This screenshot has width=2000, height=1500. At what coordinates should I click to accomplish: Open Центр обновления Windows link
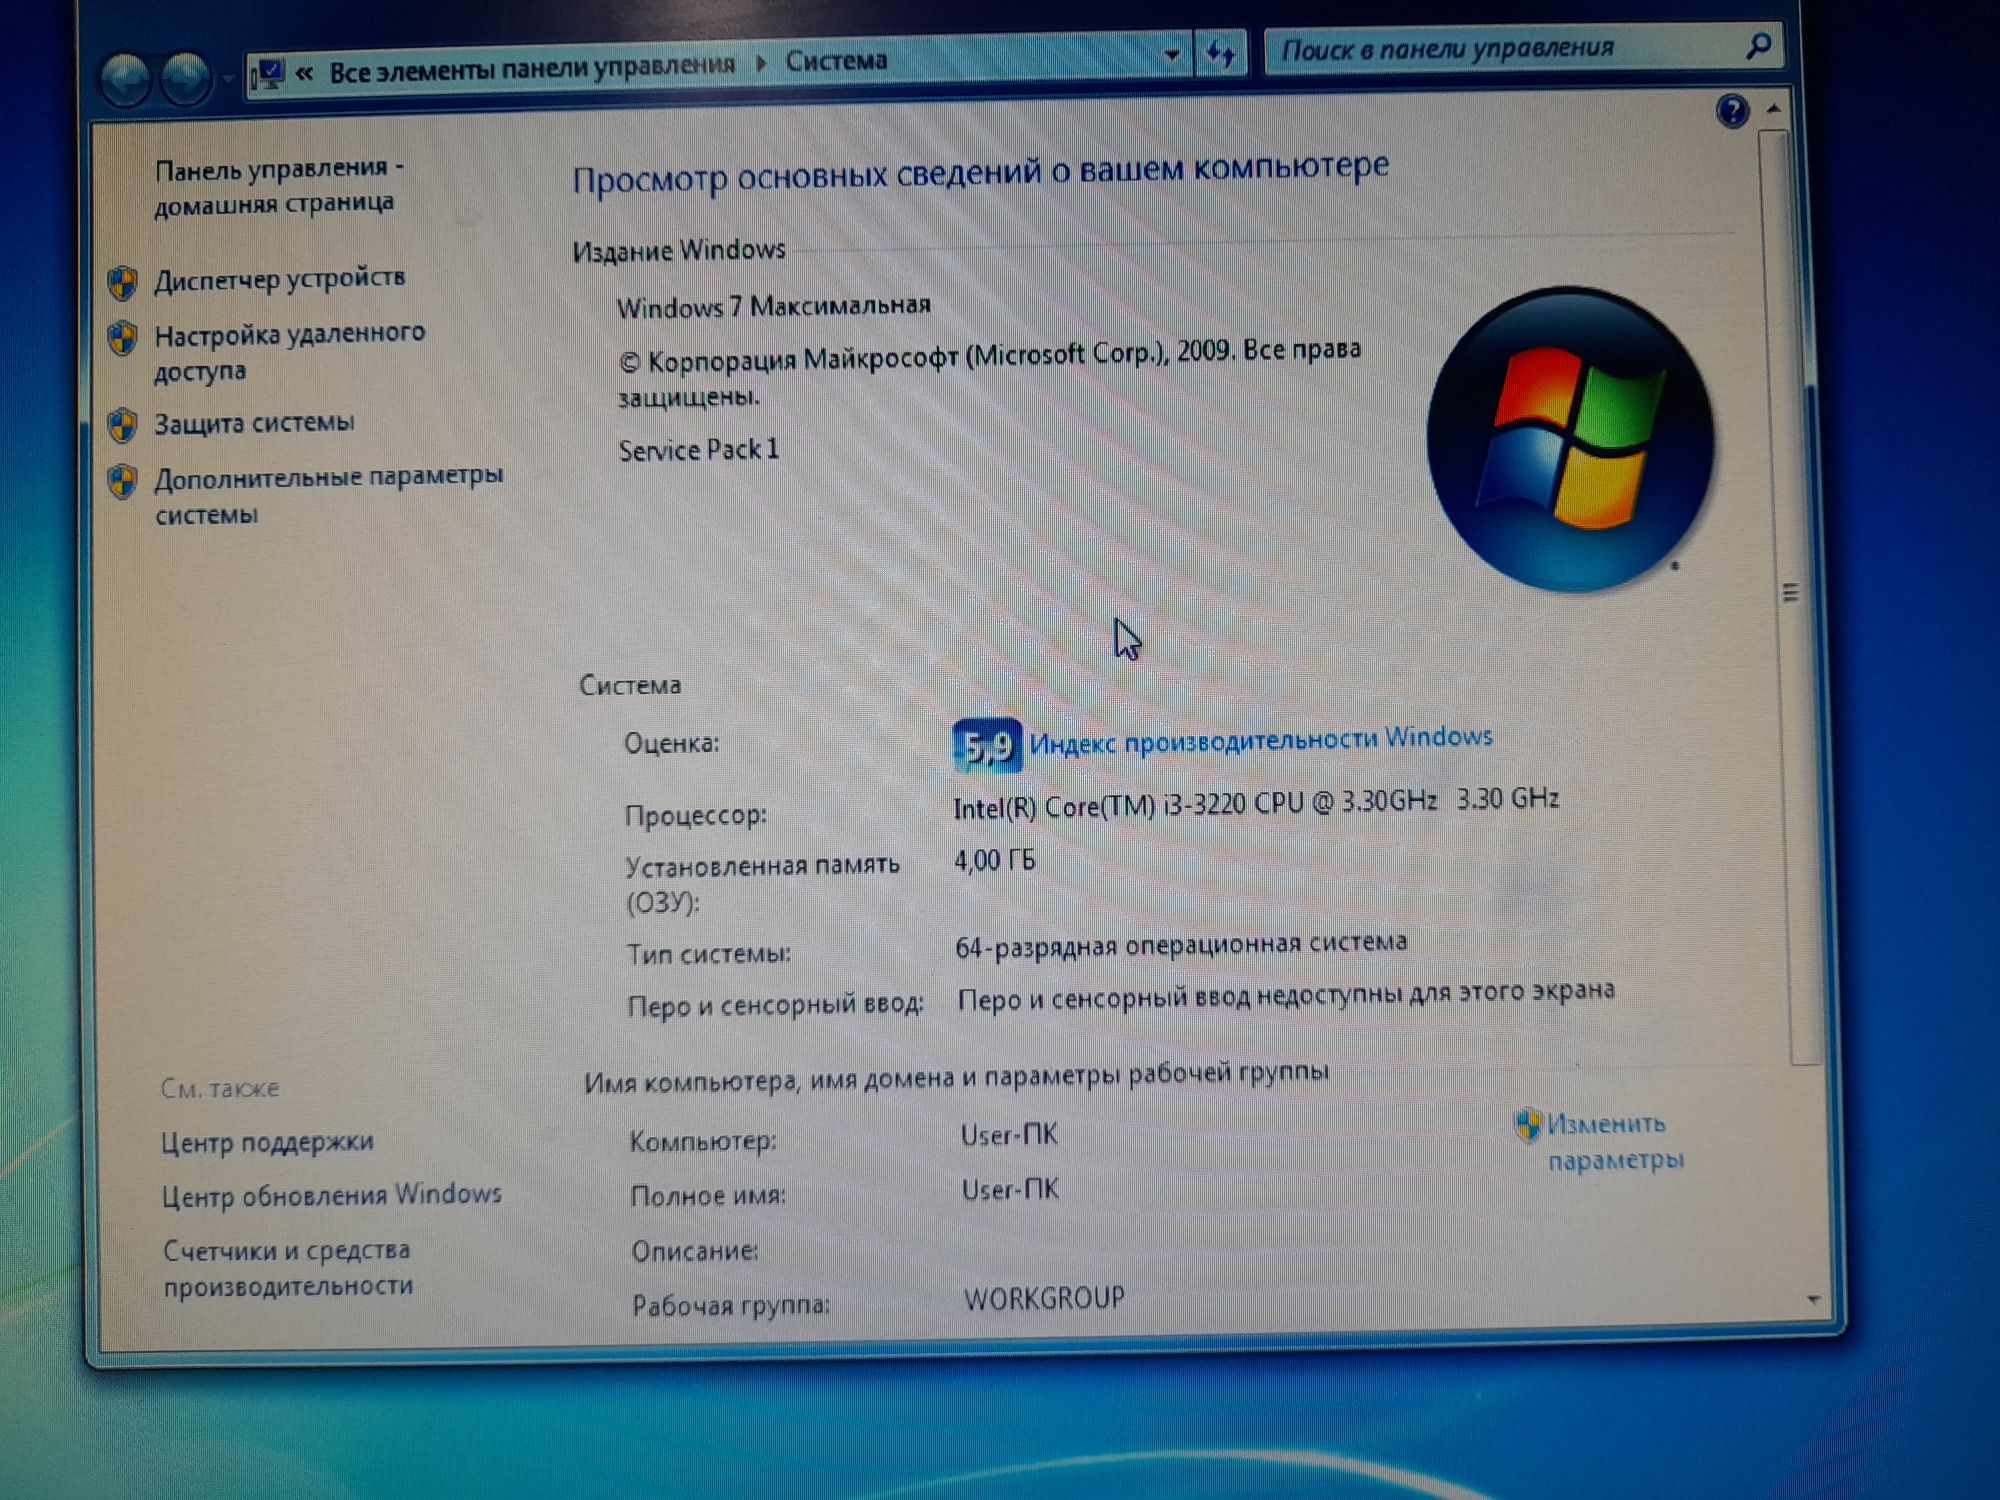click(332, 1195)
